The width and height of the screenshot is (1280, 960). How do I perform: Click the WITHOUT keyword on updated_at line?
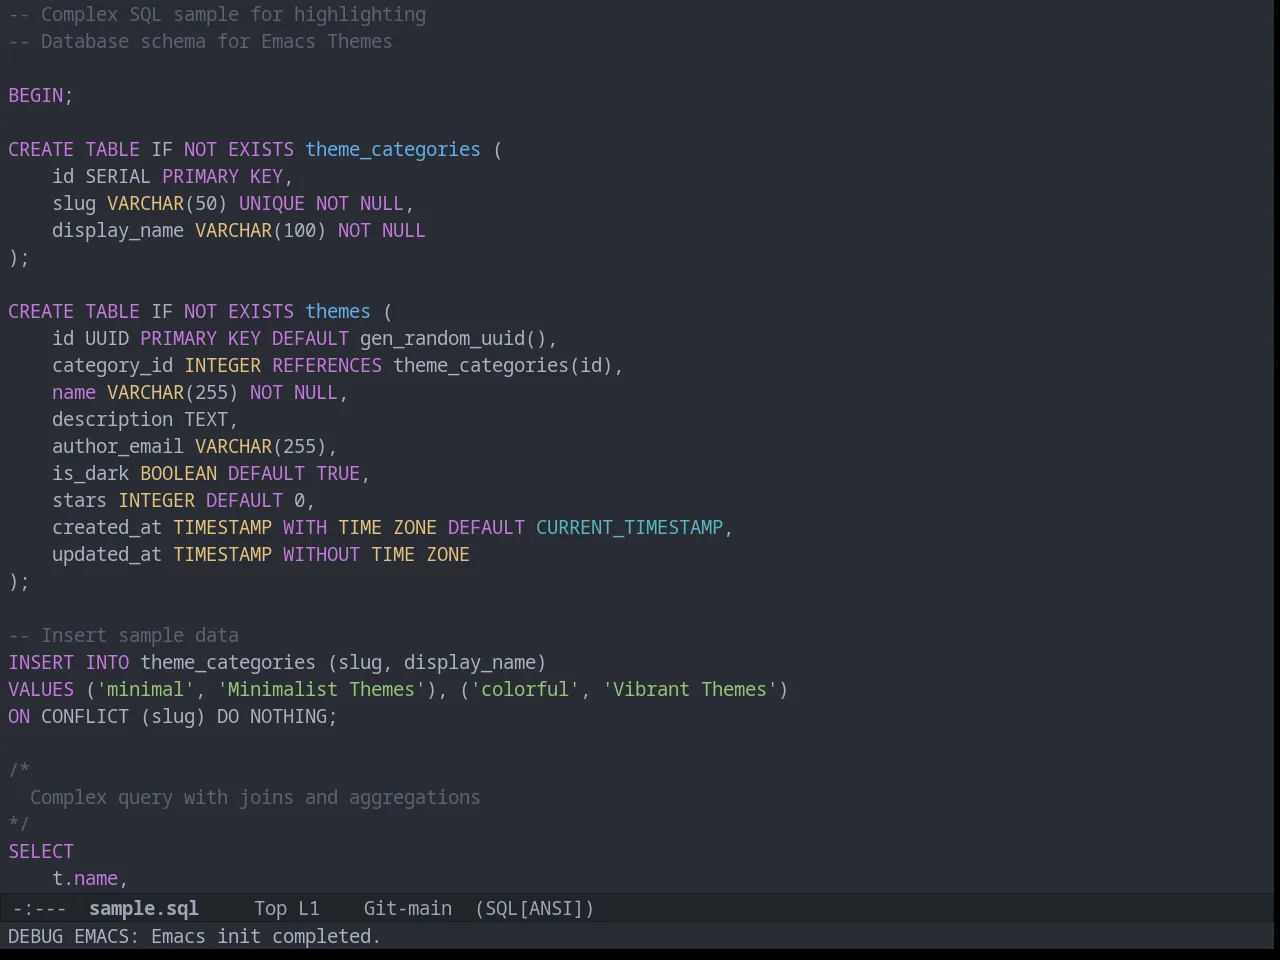click(x=321, y=554)
